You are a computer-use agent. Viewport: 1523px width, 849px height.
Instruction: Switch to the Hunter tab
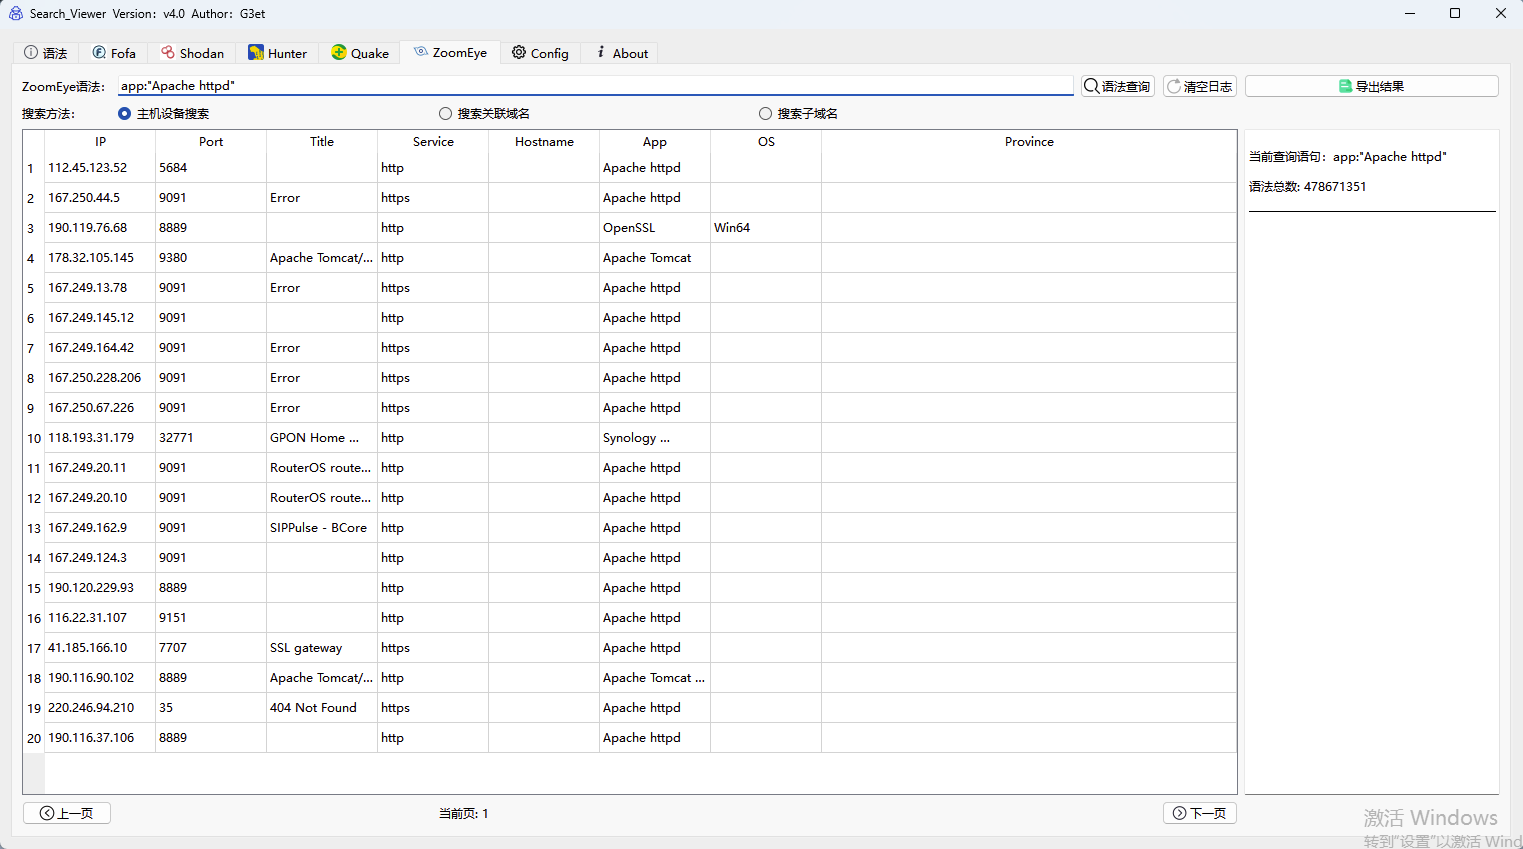(278, 53)
